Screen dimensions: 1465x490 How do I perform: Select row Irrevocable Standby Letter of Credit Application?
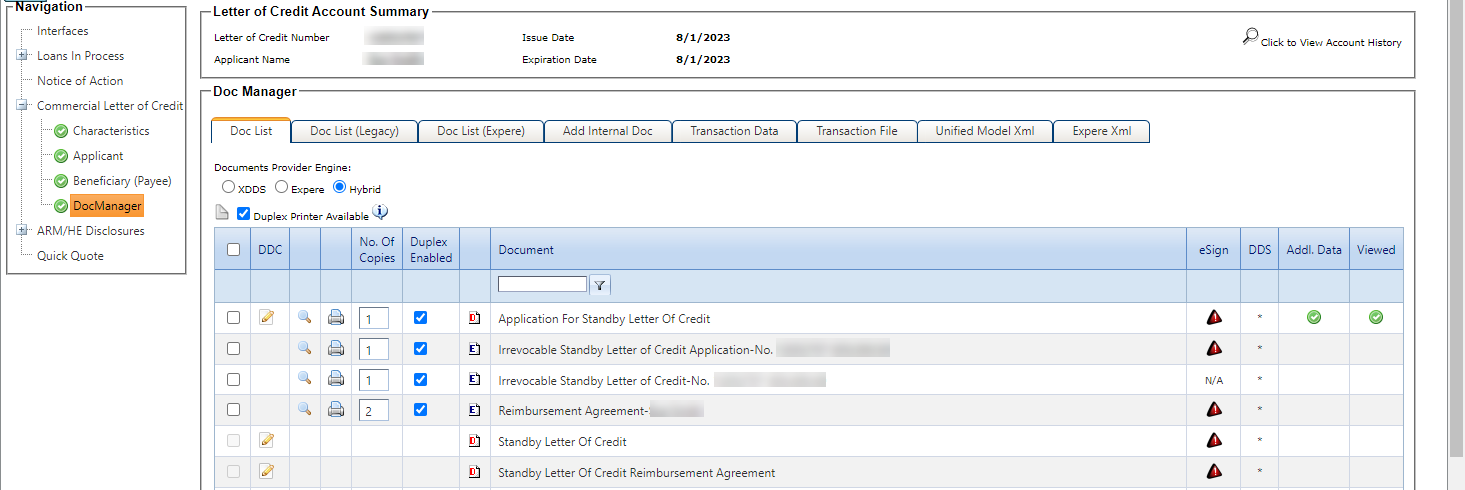233,348
